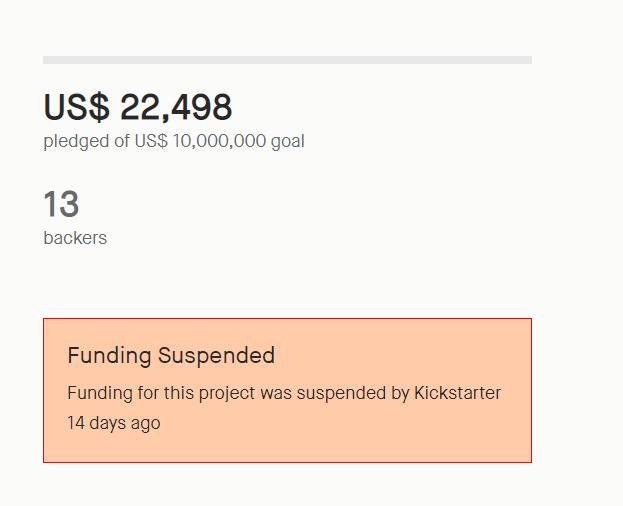This screenshot has height=506, width=623.
Task: Select the "pledged of US$ 10,000,000 goal" line
Action: click(174, 141)
